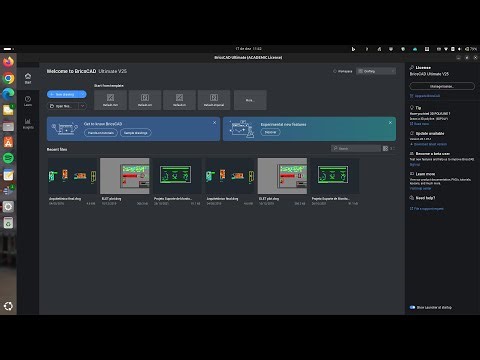Click the Licence key icon
This screenshot has height=360, width=480.
412,67
